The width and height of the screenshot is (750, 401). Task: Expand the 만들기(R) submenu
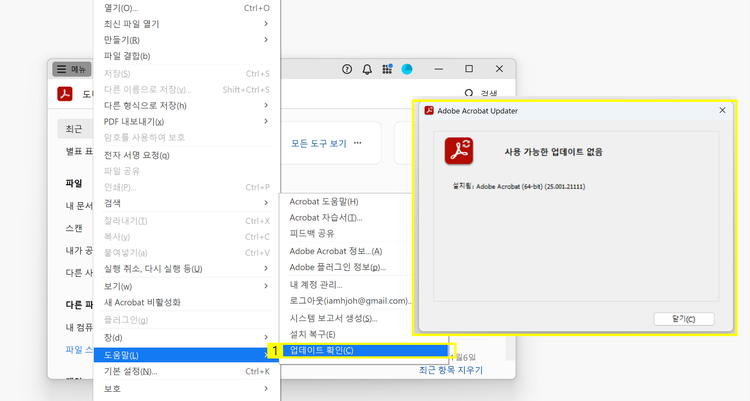187,40
